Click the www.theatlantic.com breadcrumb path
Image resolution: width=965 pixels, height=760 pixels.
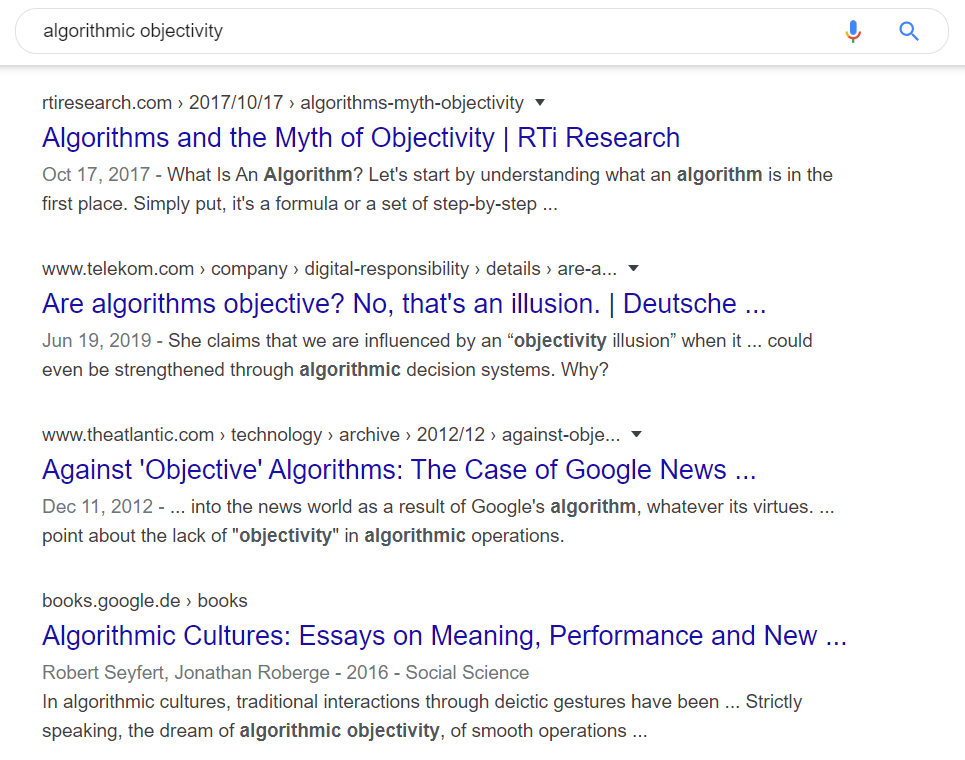(x=331, y=435)
